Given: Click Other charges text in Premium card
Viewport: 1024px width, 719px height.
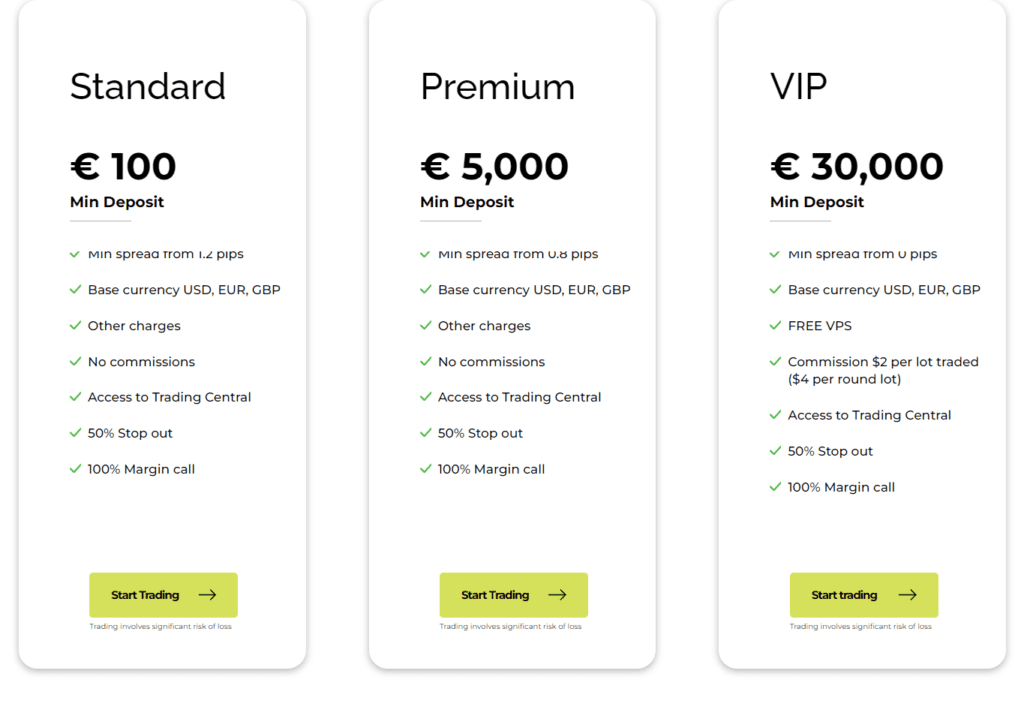Looking at the screenshot, I should pyautogui.click(x=484, y=326).
